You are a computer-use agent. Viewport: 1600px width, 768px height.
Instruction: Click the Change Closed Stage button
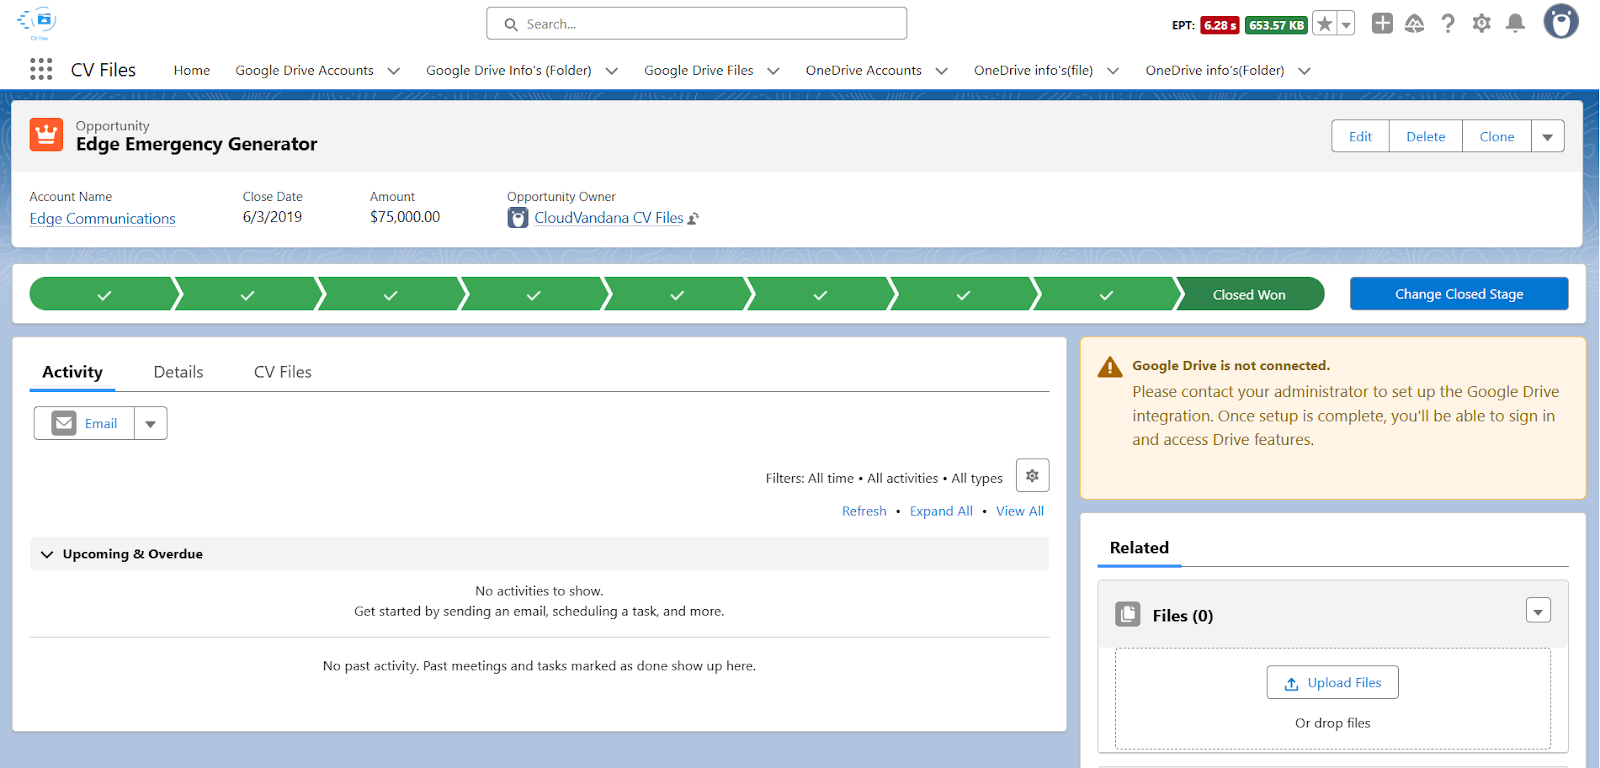coord(1459,294)
